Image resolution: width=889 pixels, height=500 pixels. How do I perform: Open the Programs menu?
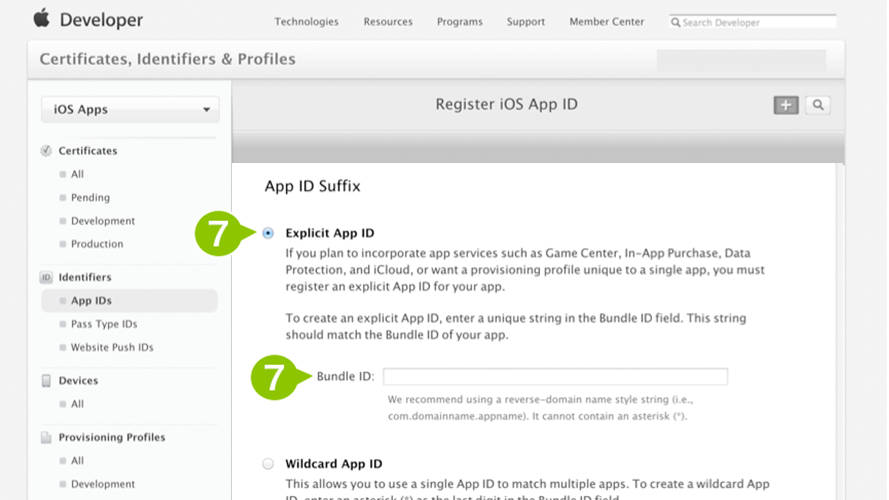click(x=460, y=22)
